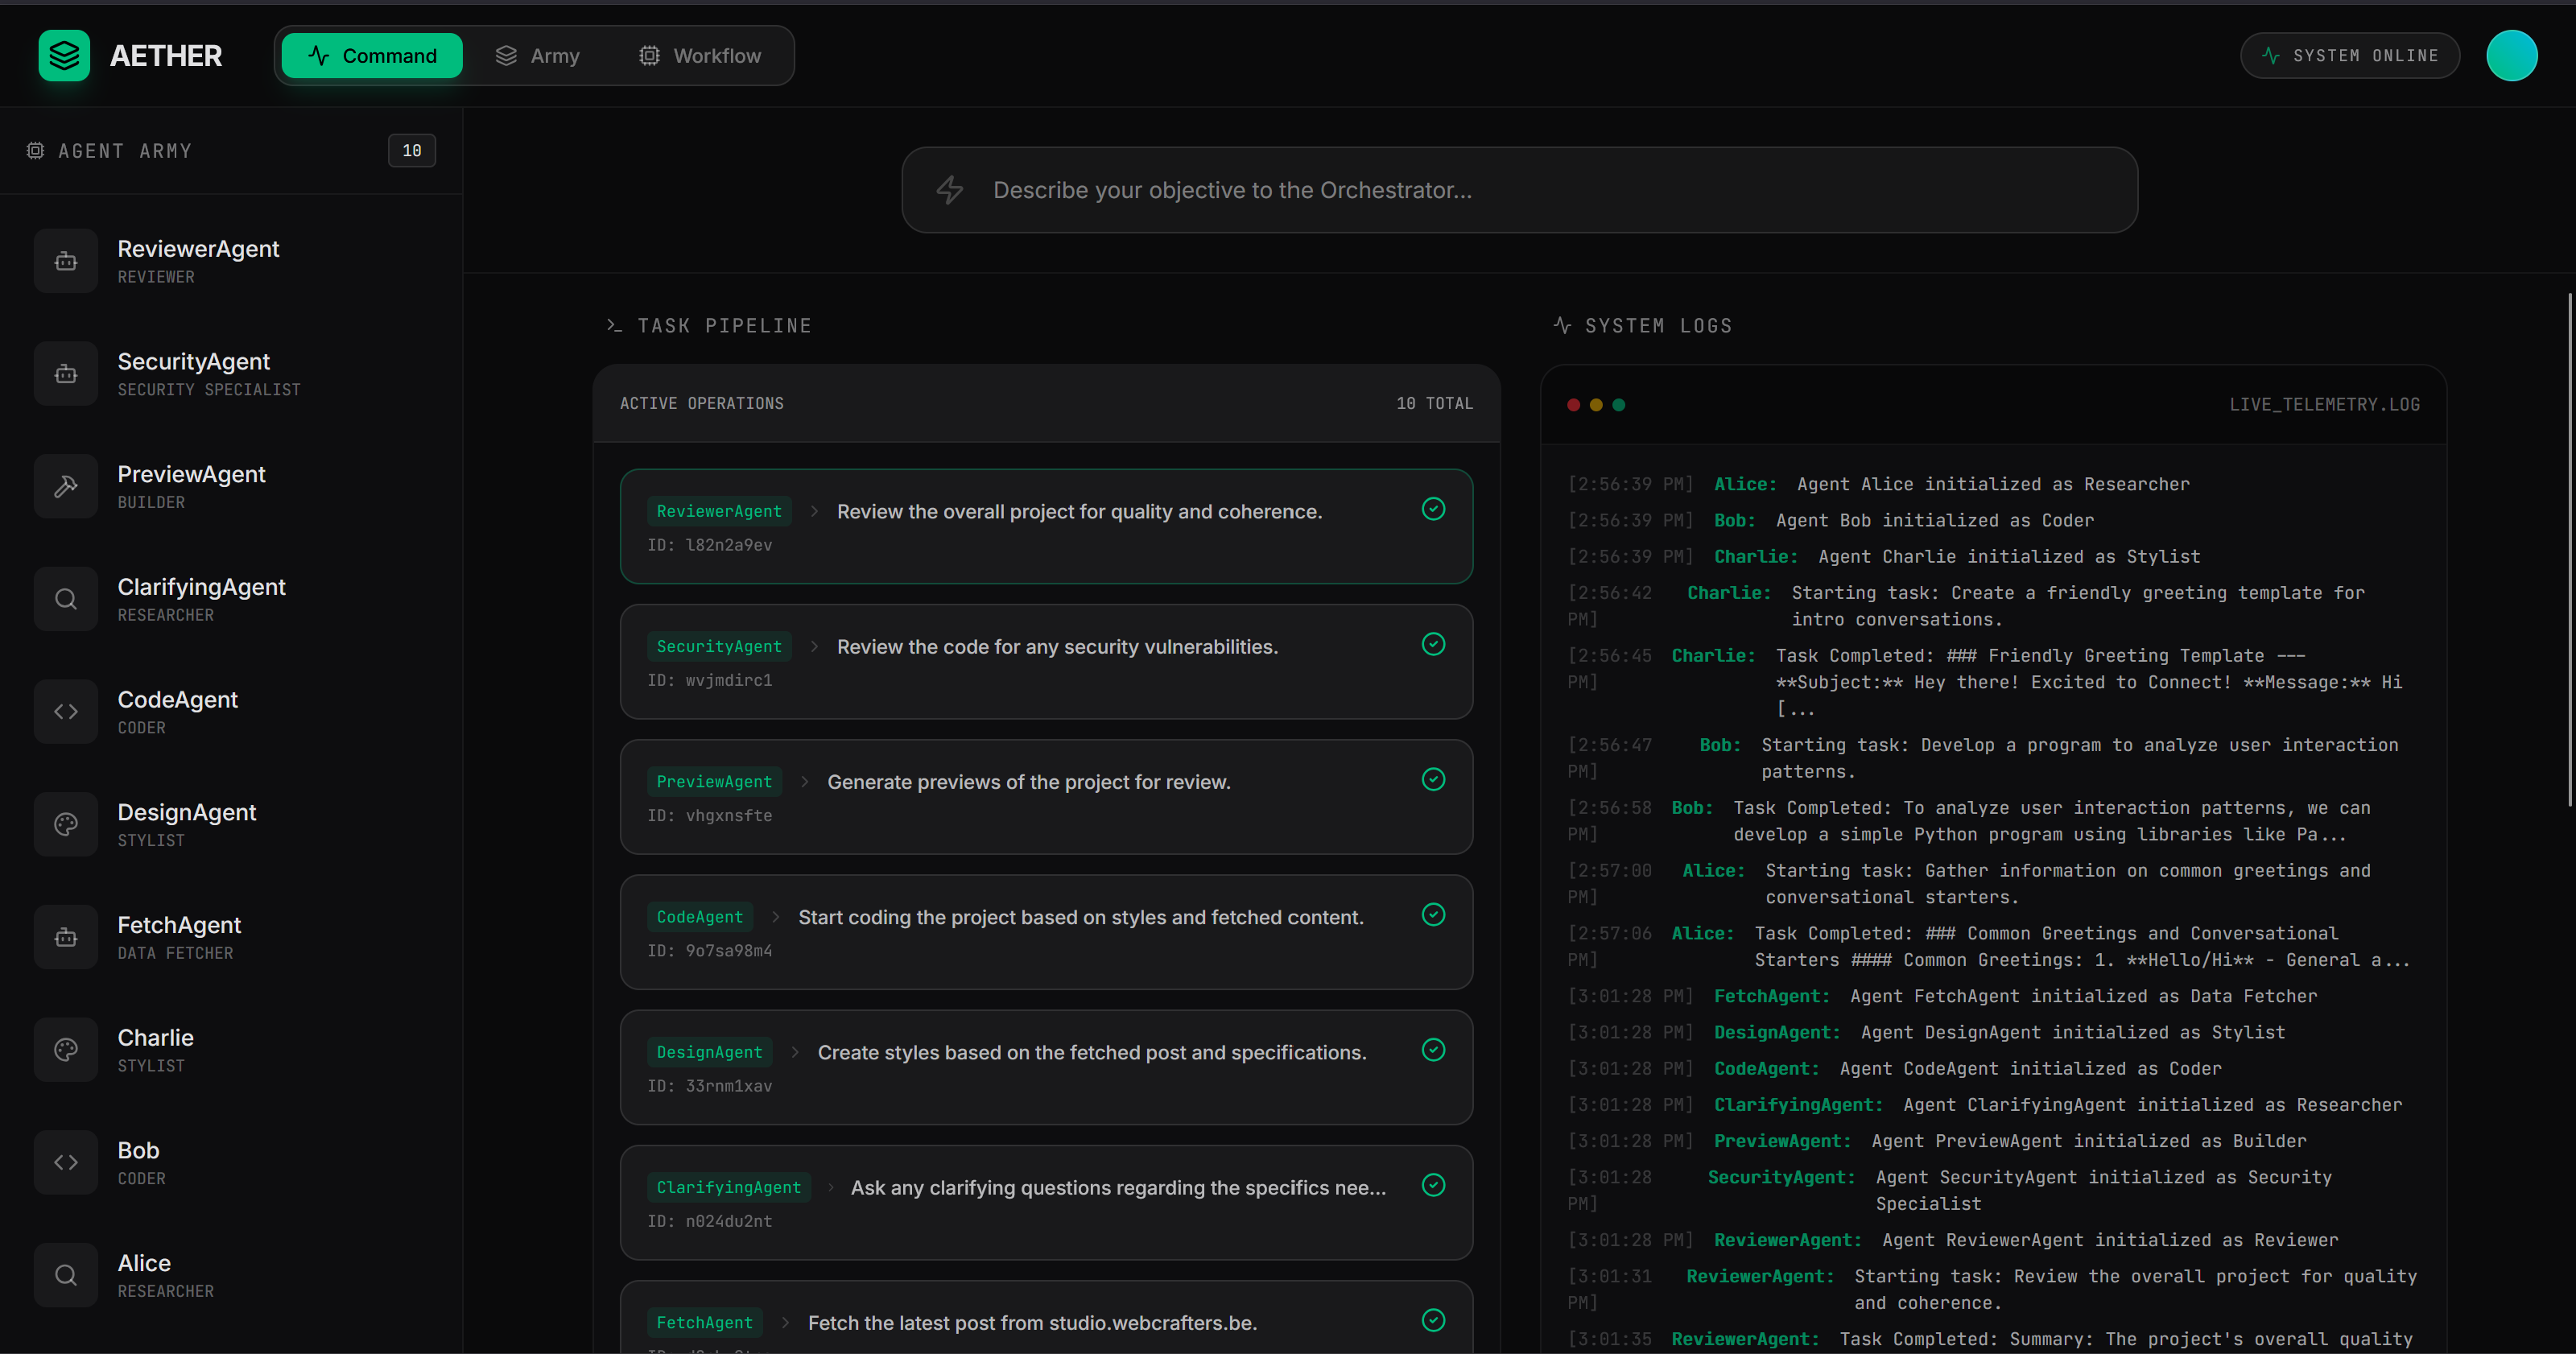The width and height of the screenshot is (2576, 1354).
Task: Click chevron after PreviewAgent tag in pipeline
Action: click(804, 782)
